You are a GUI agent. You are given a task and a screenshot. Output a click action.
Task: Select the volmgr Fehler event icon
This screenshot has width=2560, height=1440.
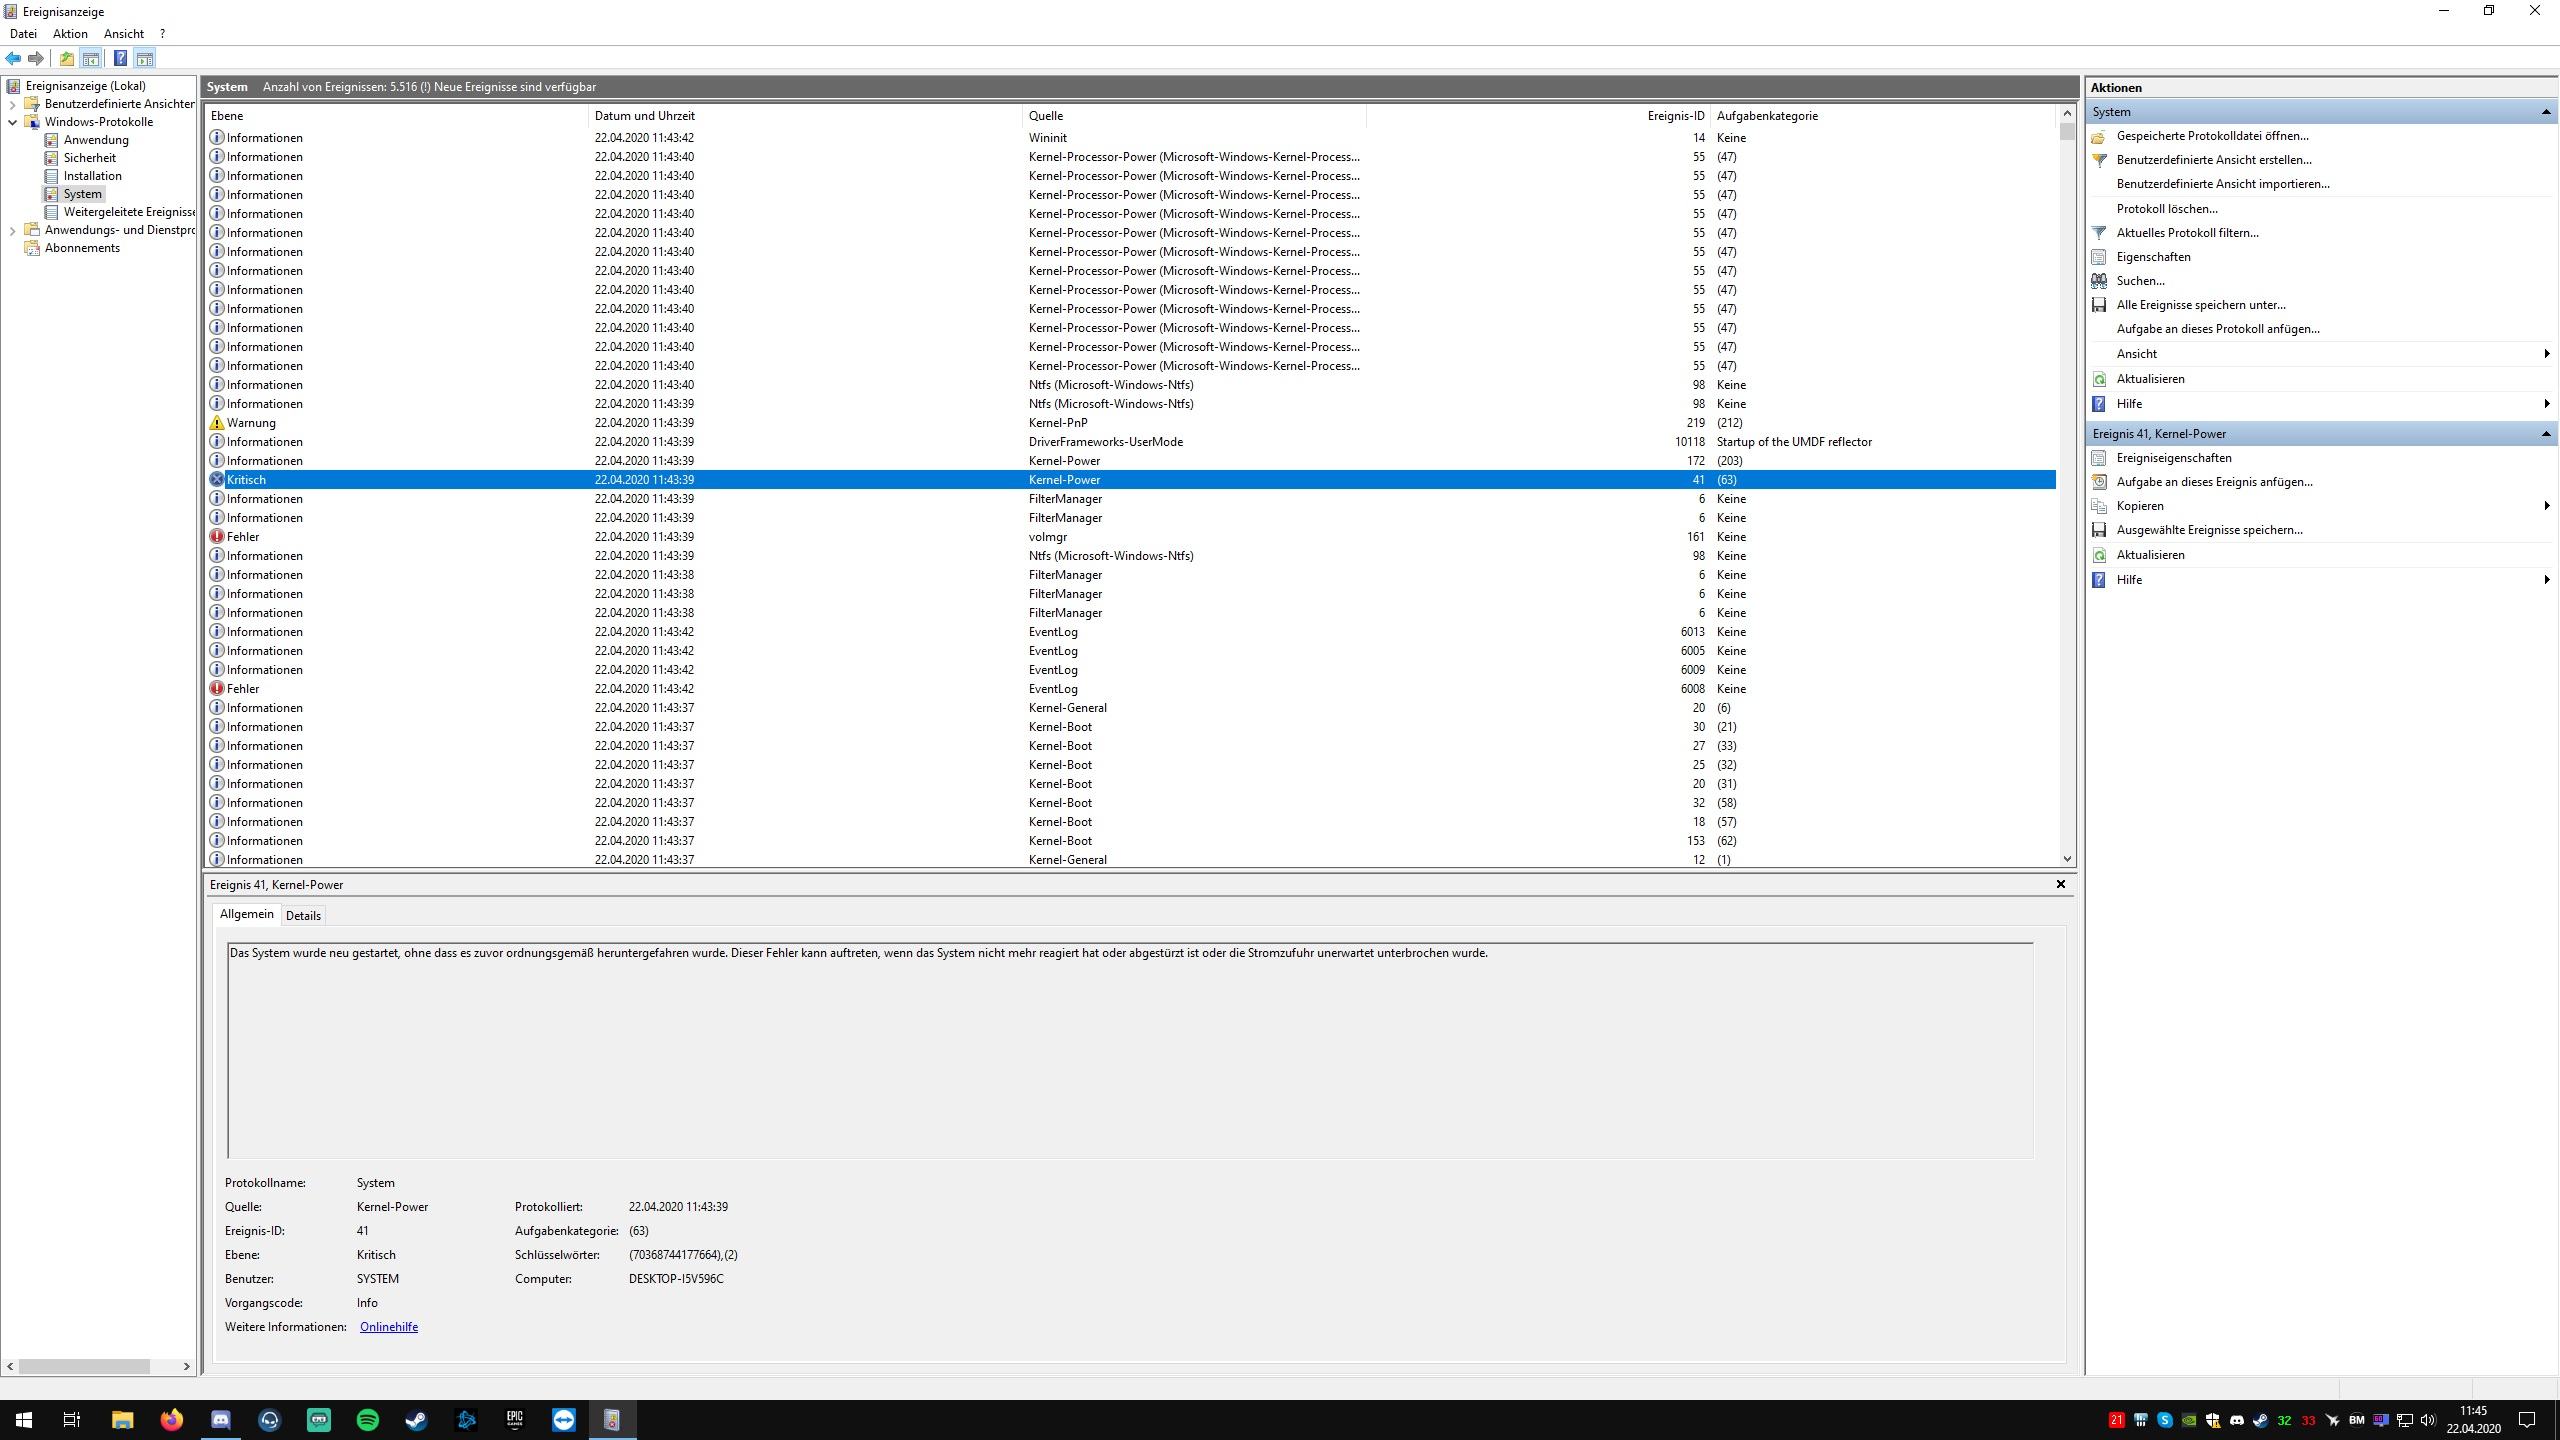pyautogui.click(x=216, y=537)
